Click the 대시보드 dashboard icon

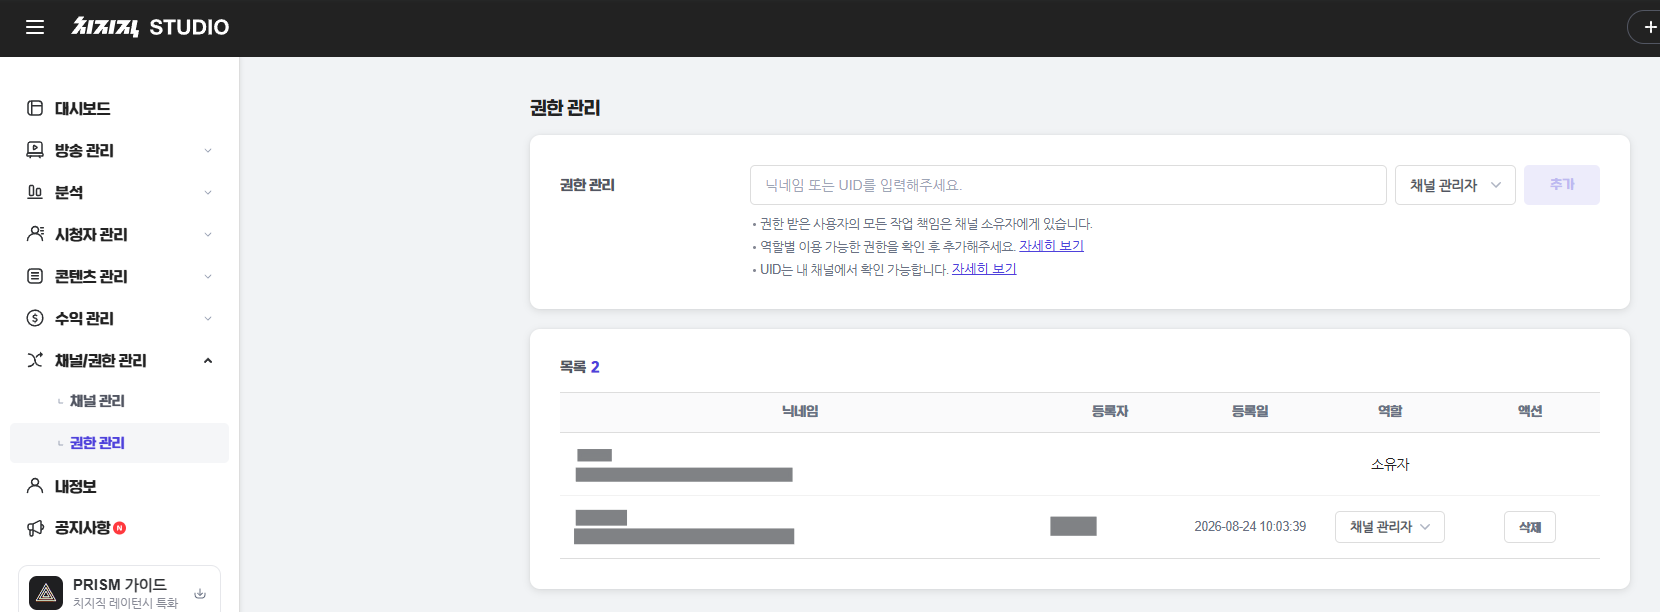click(35, 108)
